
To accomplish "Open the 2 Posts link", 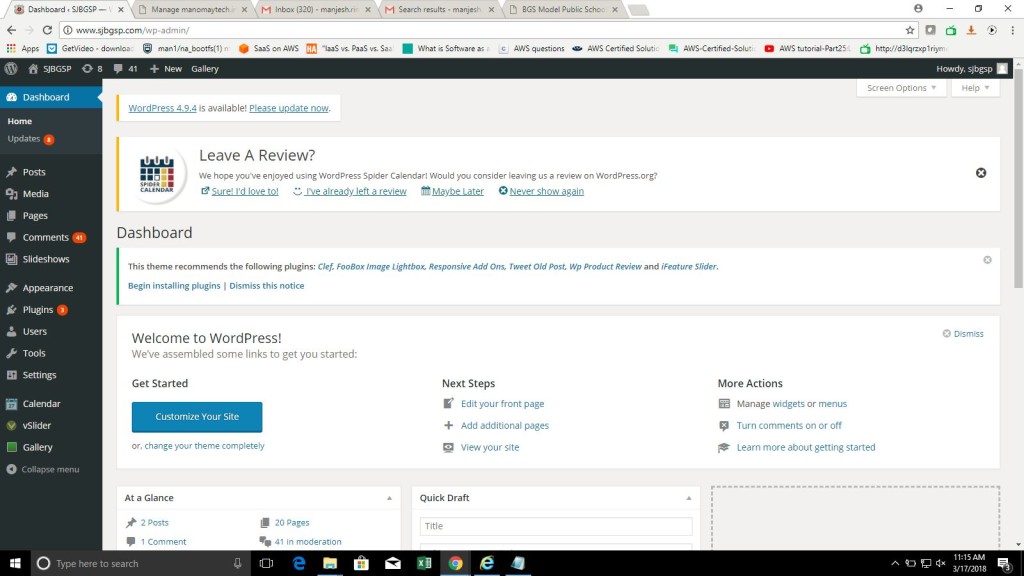I will (155, 523).
